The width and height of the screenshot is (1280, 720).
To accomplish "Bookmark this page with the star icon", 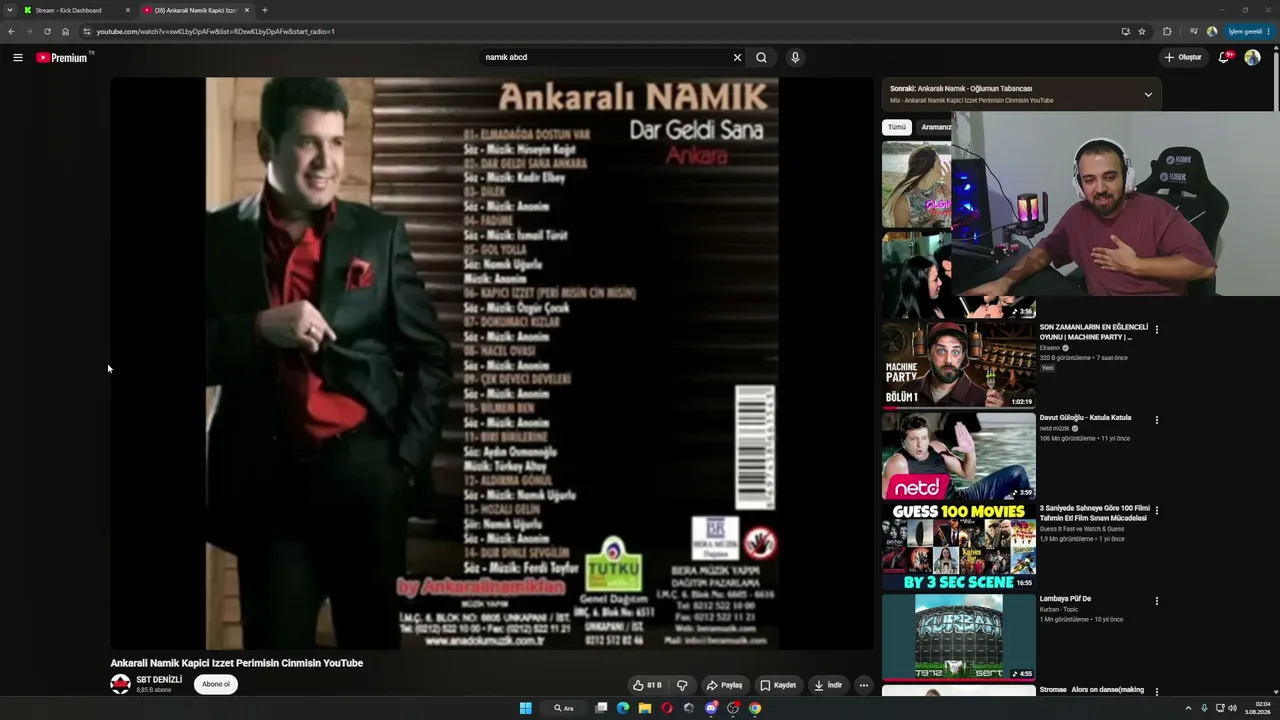I will click(x=1142, y=31).
